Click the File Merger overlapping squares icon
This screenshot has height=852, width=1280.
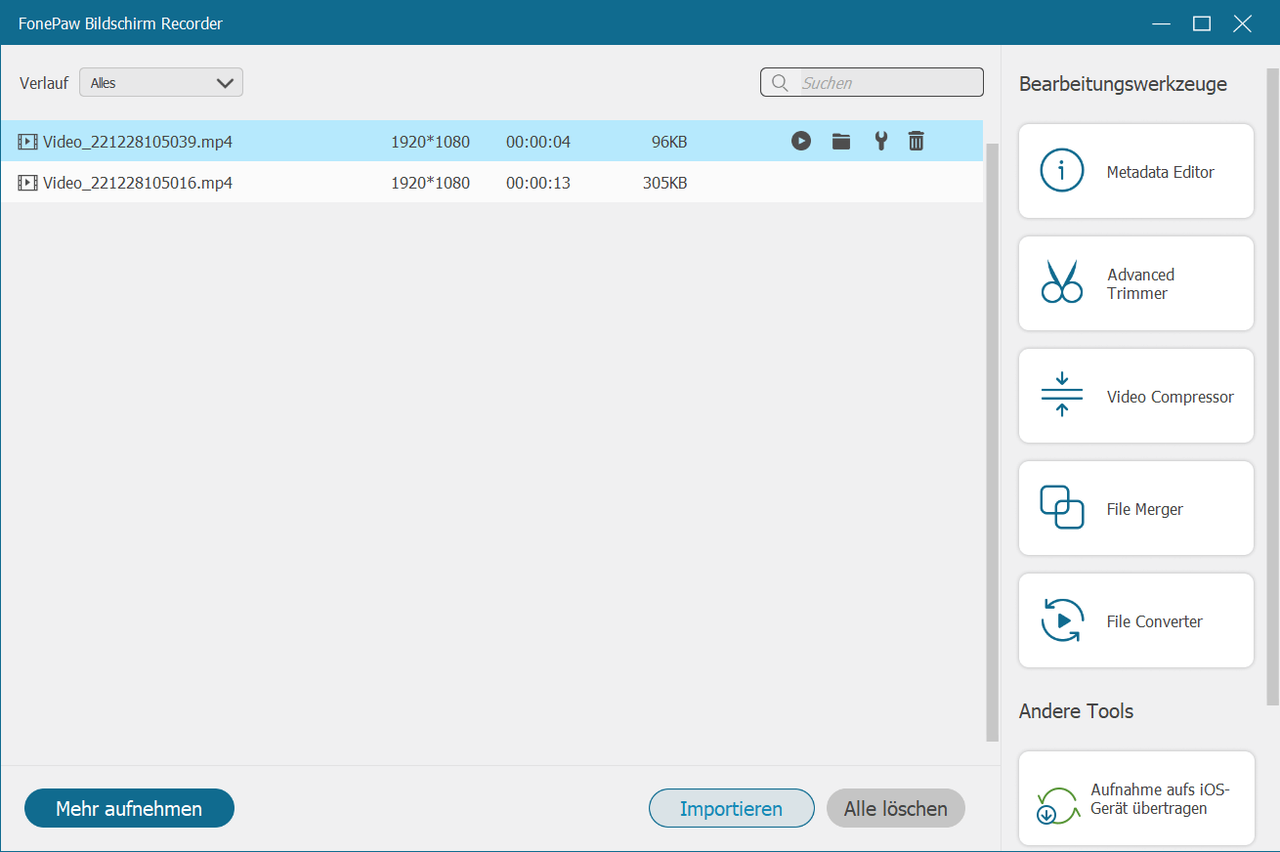pyautogui.click(x=1062, y=508)
